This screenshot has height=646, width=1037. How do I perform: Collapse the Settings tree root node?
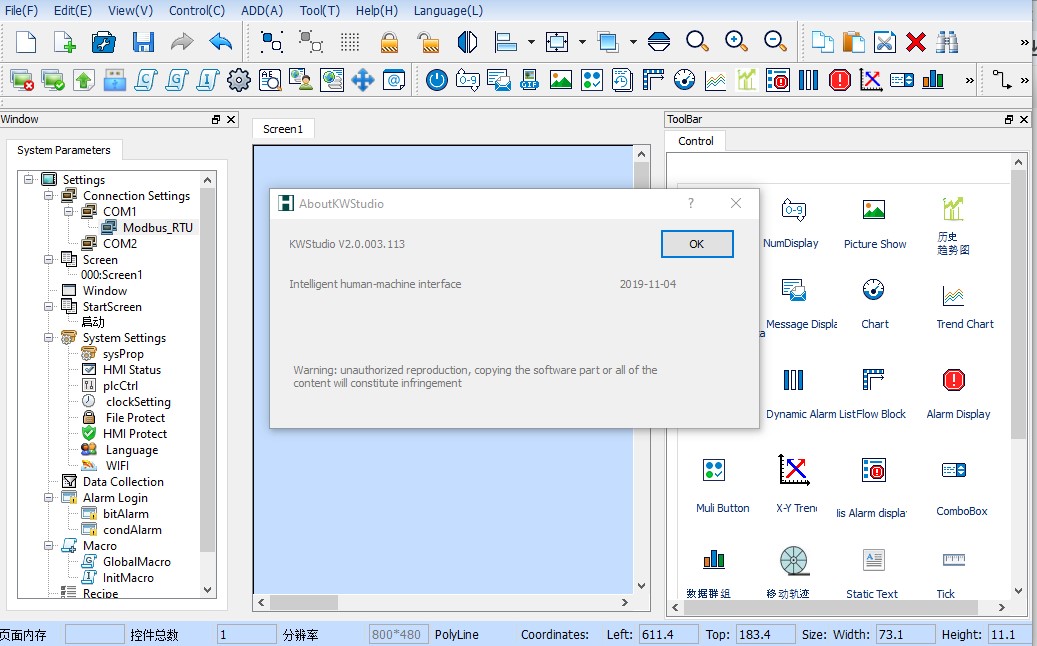(28, 179)
